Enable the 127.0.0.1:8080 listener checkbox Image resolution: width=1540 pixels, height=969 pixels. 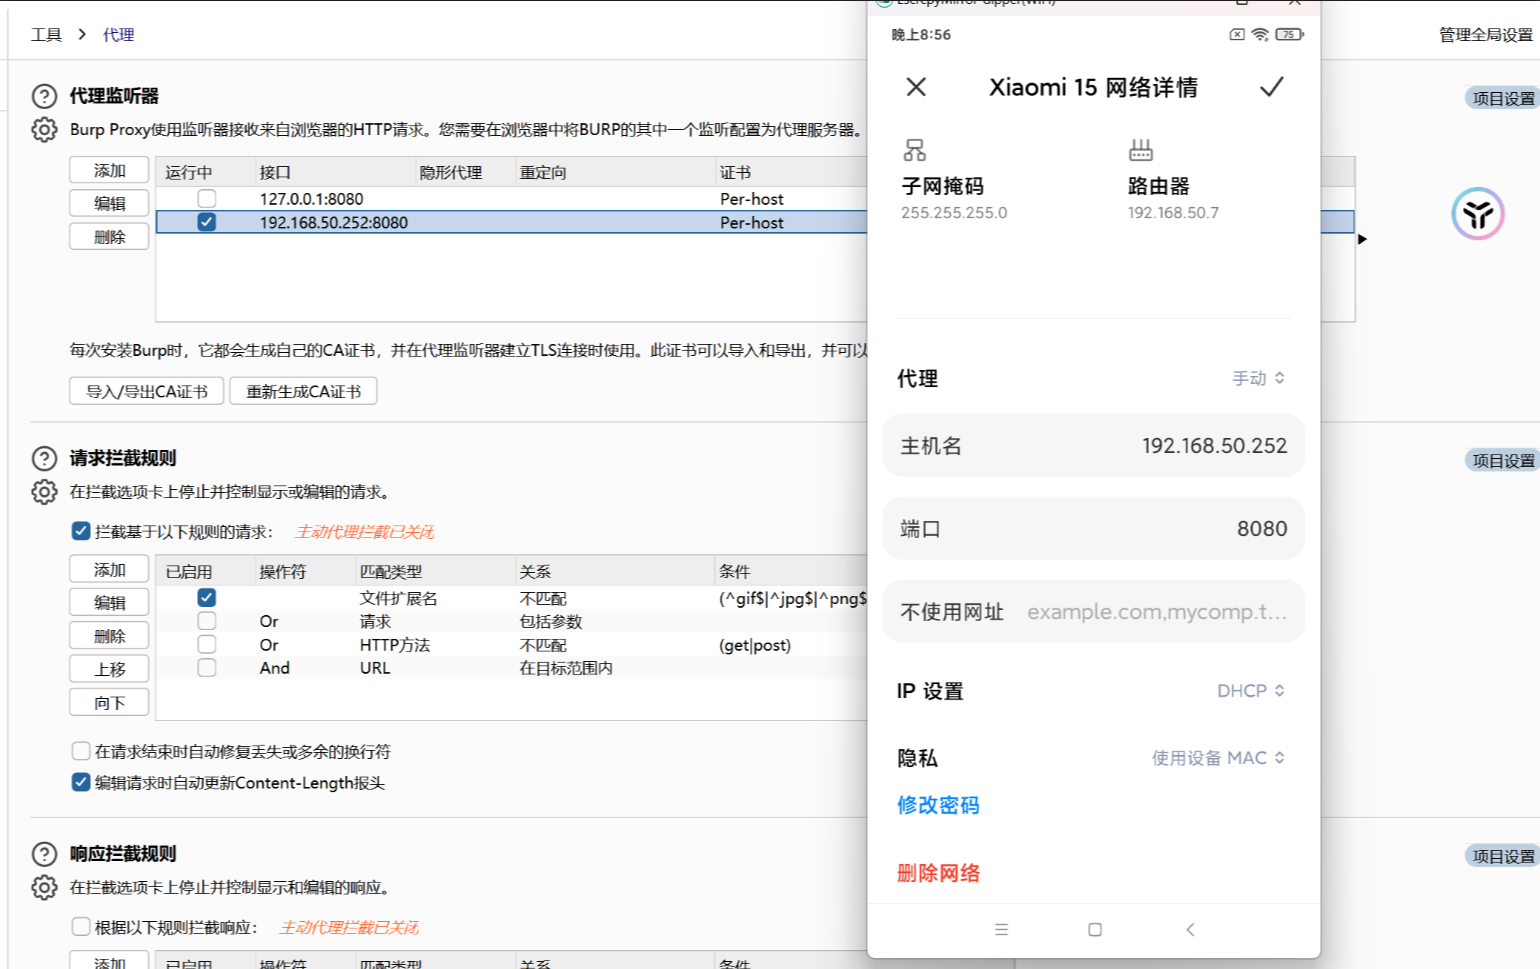(207, 198)
